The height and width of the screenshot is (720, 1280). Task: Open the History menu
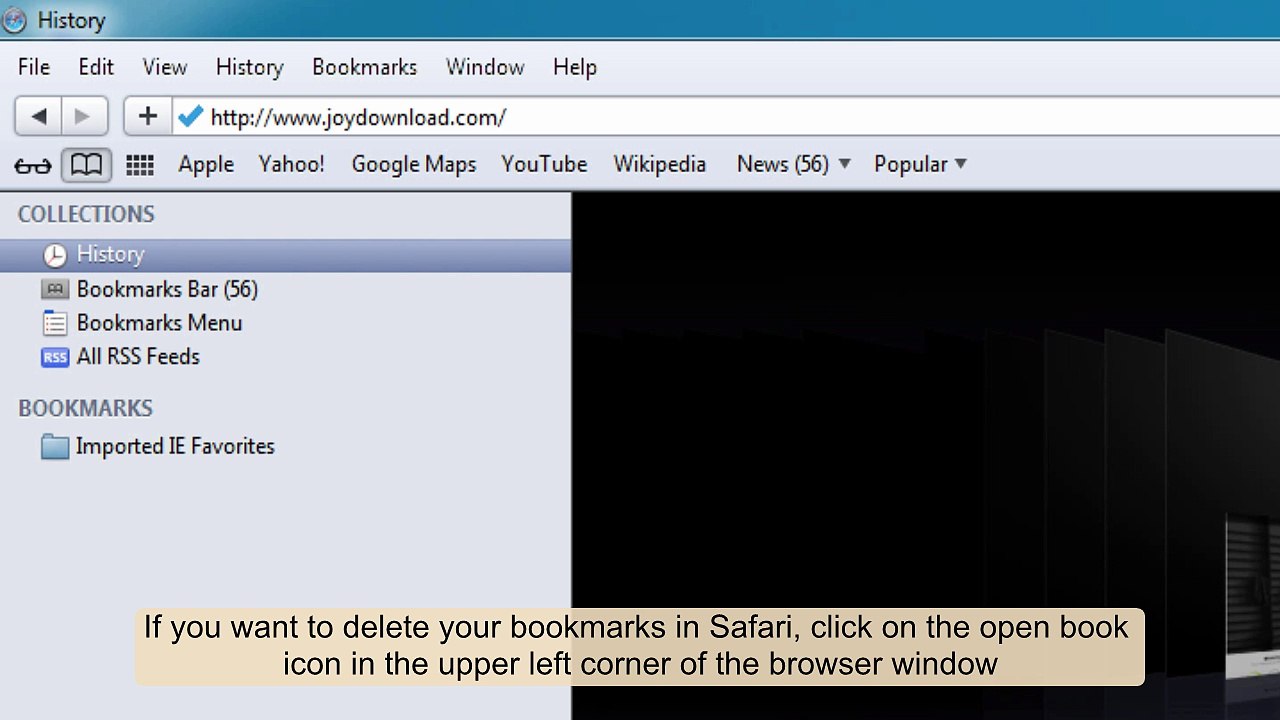[x=250, y=67]
